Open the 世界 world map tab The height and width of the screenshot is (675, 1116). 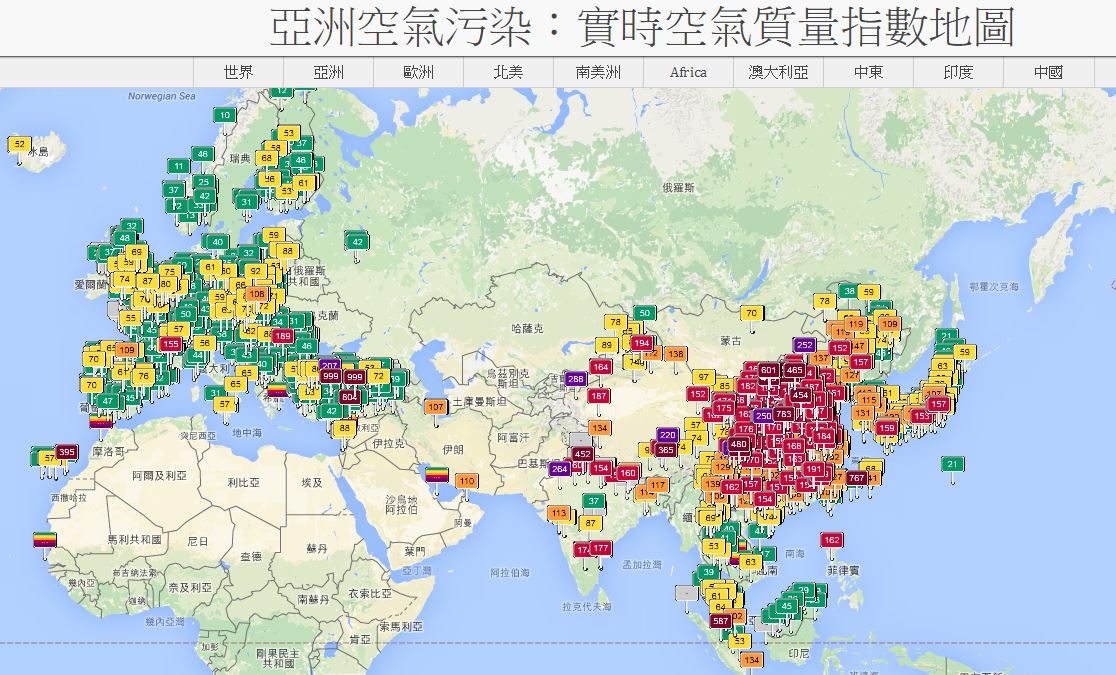click(x=238, y=72)
